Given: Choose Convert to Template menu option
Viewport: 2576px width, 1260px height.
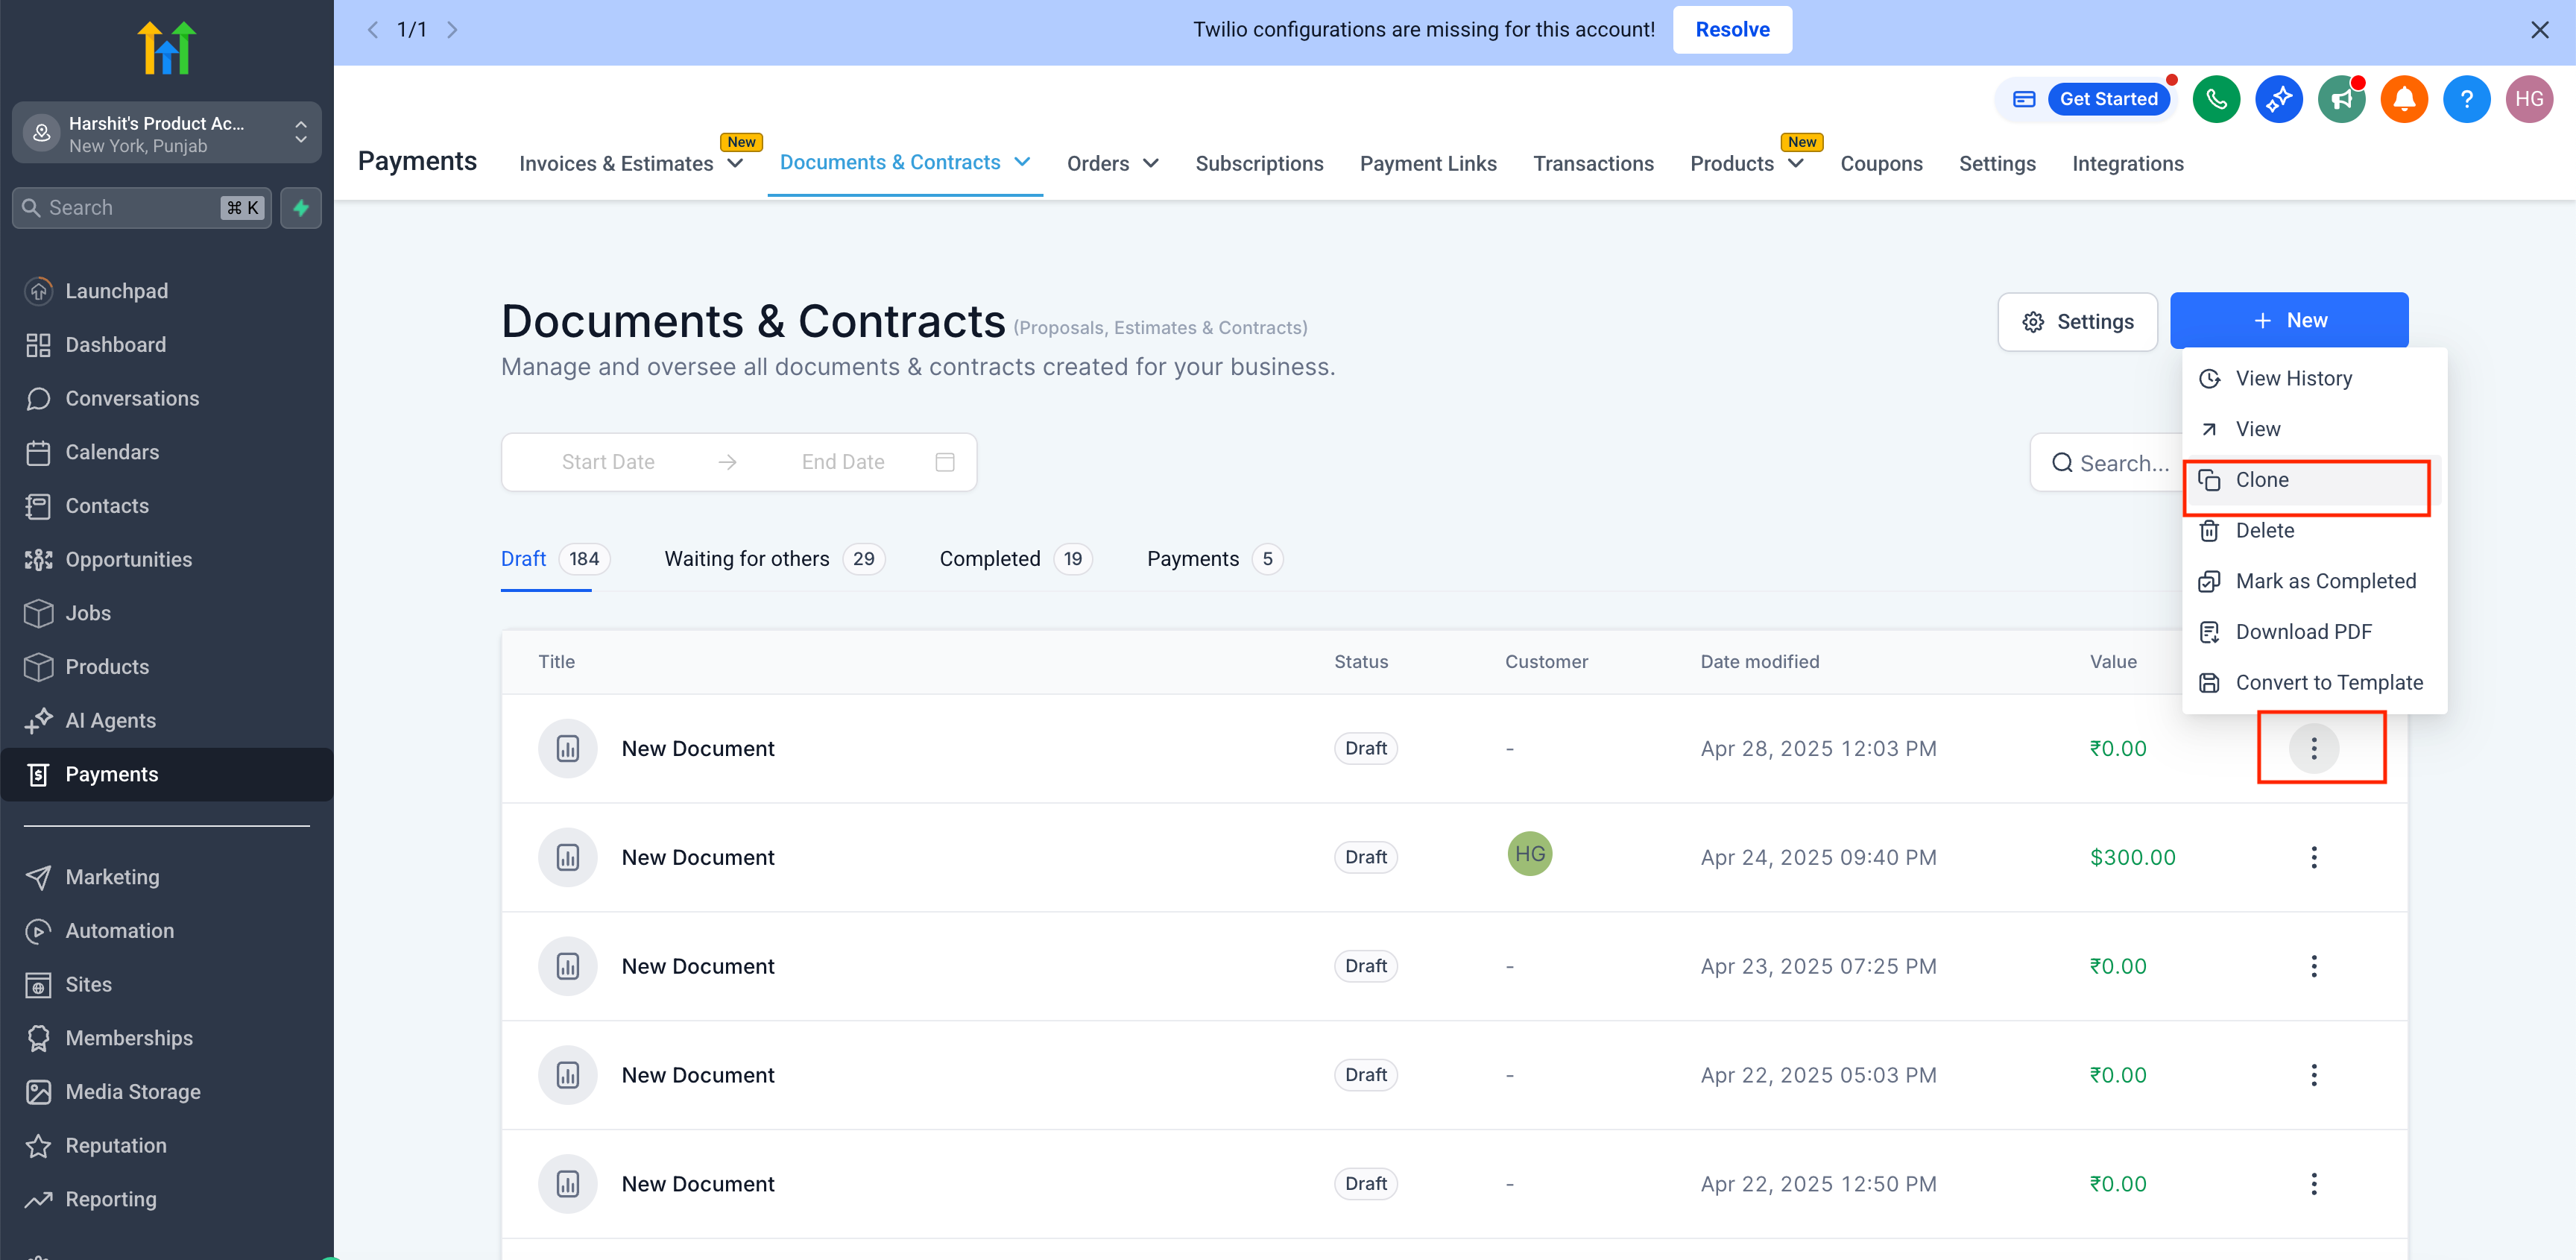Looking at the screenshot, I should (2328, 683).
